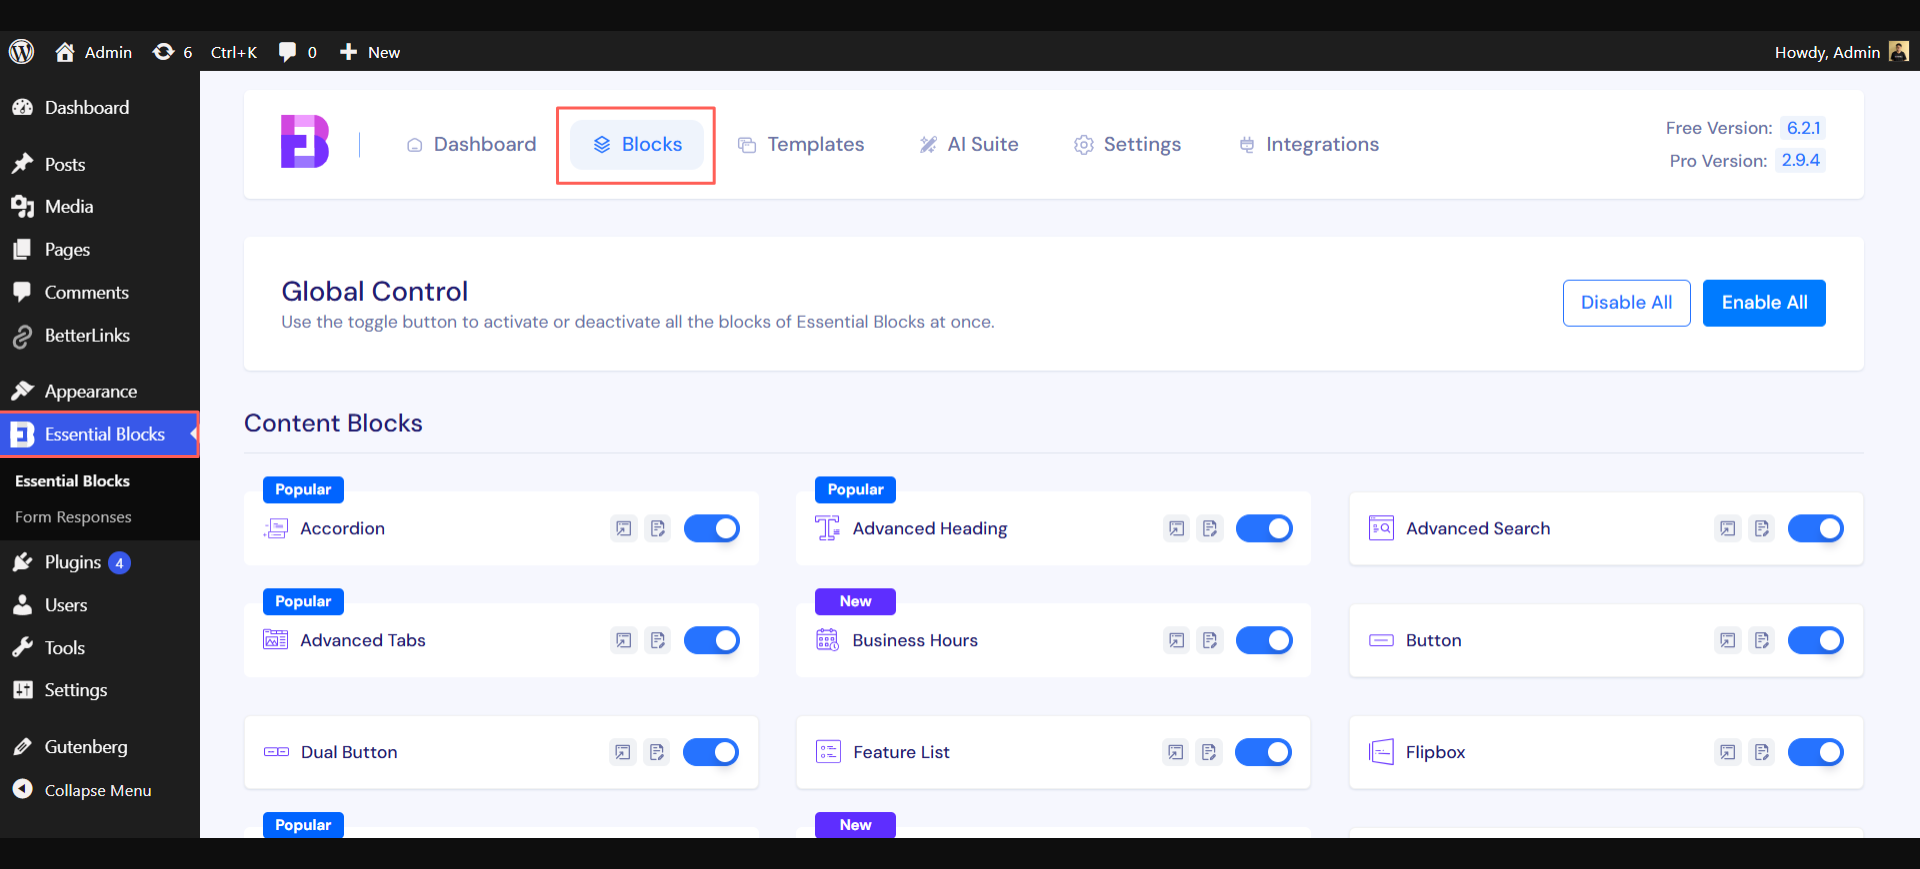Toggle the Accordion block switch
The width and height of the screenshot is (1920, 869).
pos(712,528)
